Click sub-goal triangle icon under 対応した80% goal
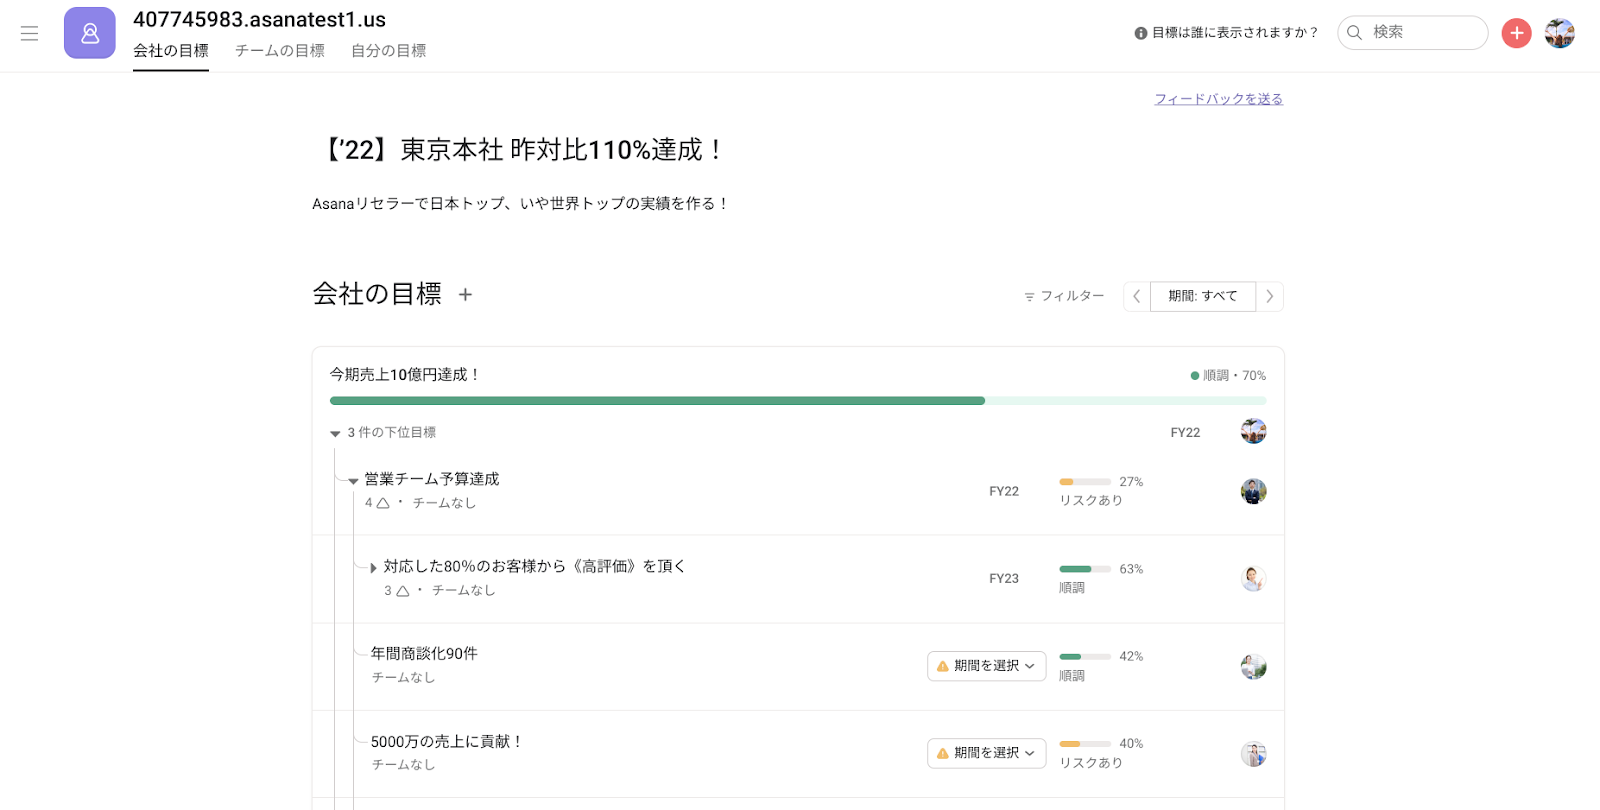Image resolution: width=1600 pixels, height=810 pixels. (403, 591)
